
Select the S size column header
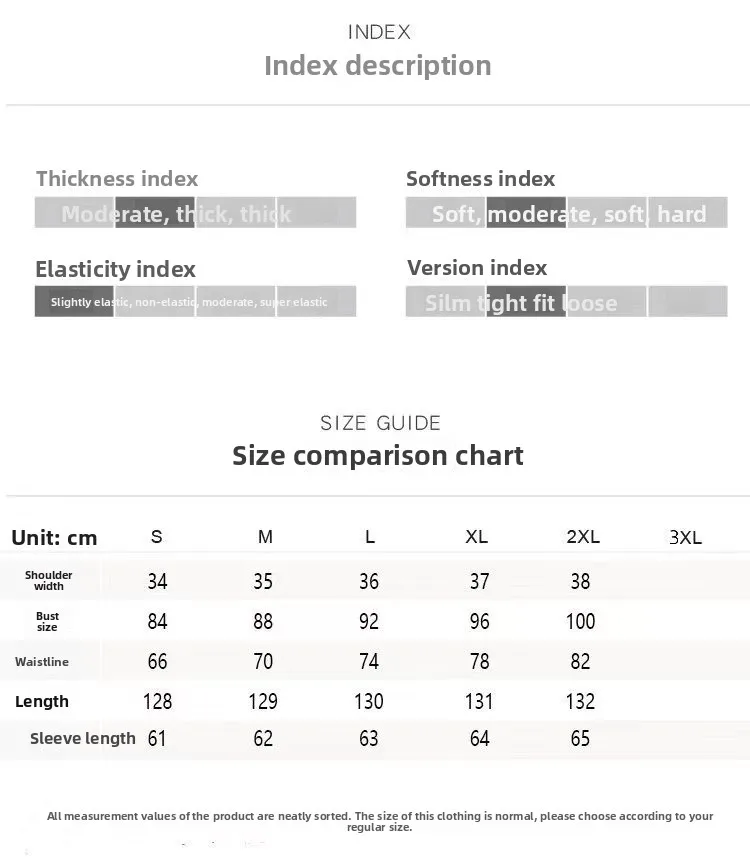click(156, 537)
